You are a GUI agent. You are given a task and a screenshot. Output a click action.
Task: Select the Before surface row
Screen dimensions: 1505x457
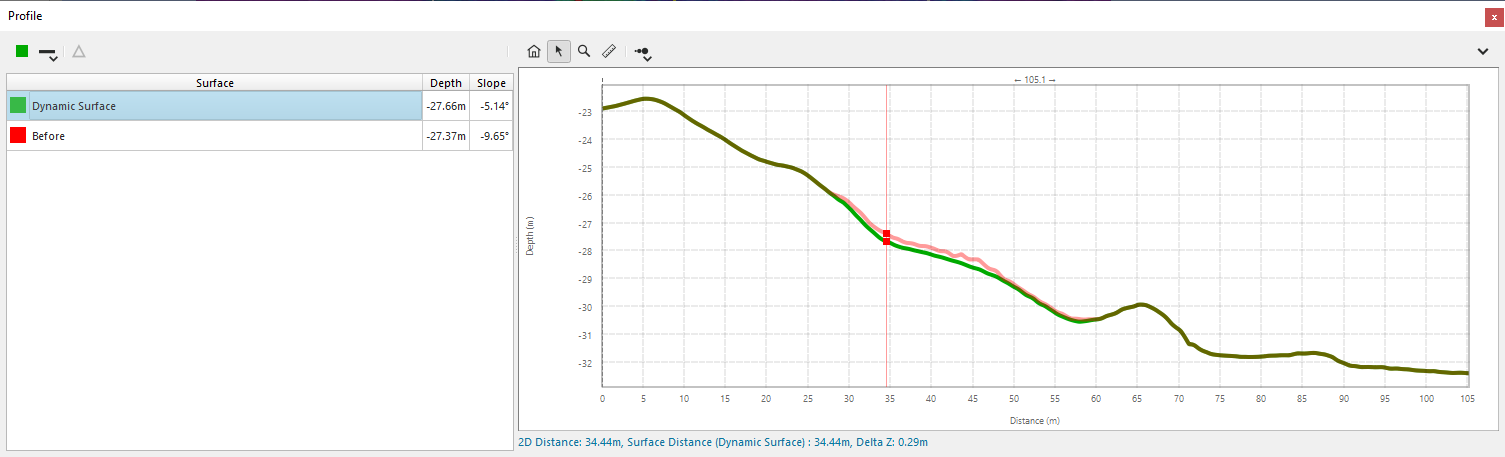[260, 136]
